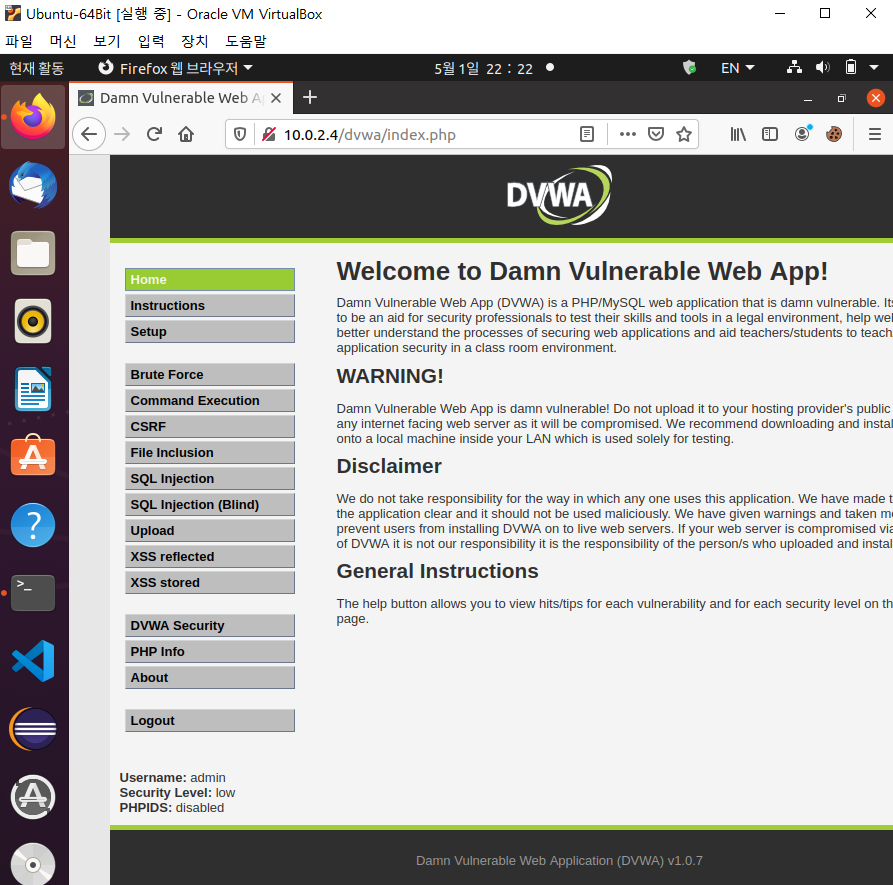This screenshot has width=893, height=885.
Task: Open a new tab with plus button
Action: [310, 97]
